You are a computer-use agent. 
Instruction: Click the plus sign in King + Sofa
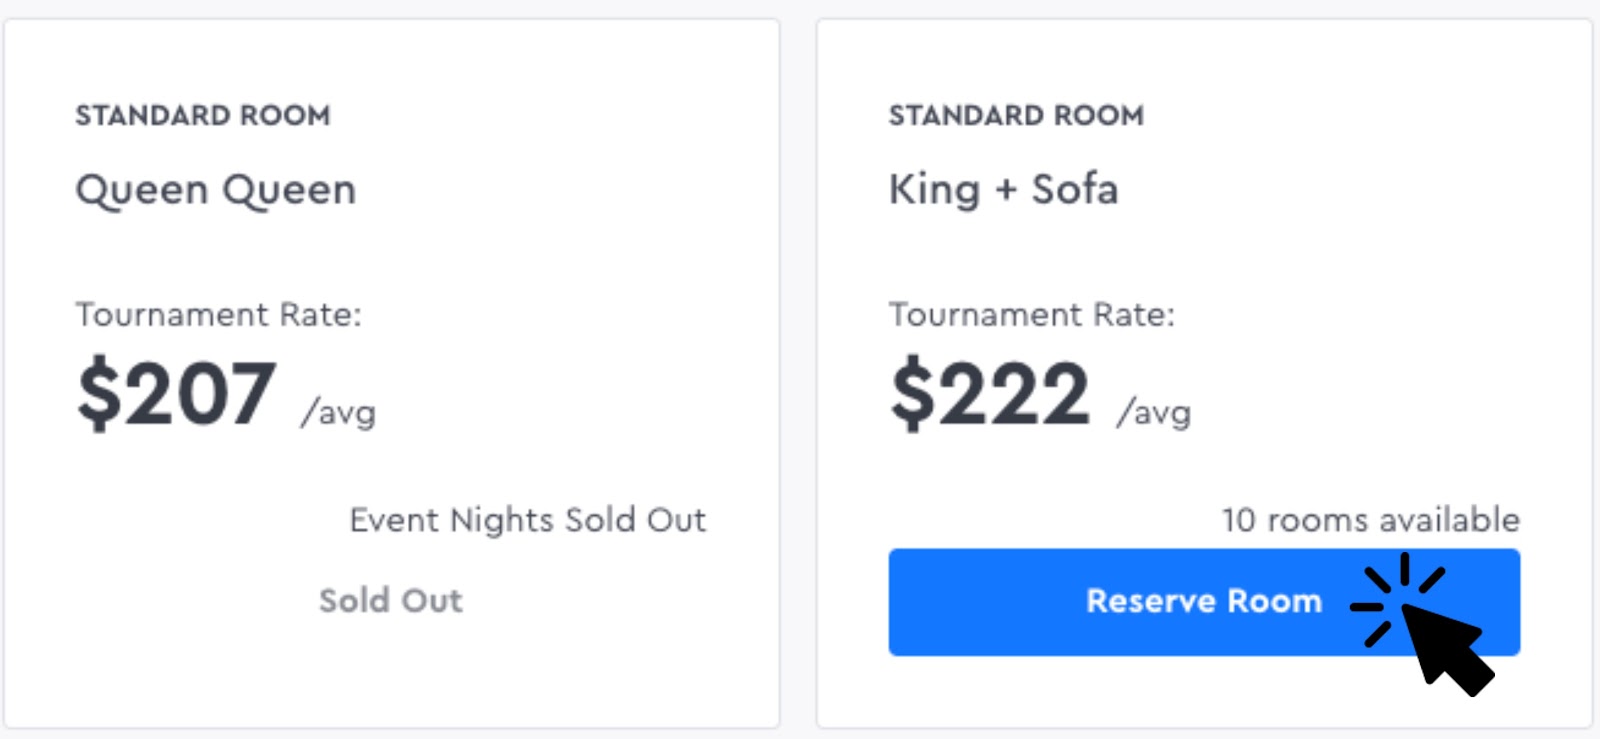coord(1006,190)
